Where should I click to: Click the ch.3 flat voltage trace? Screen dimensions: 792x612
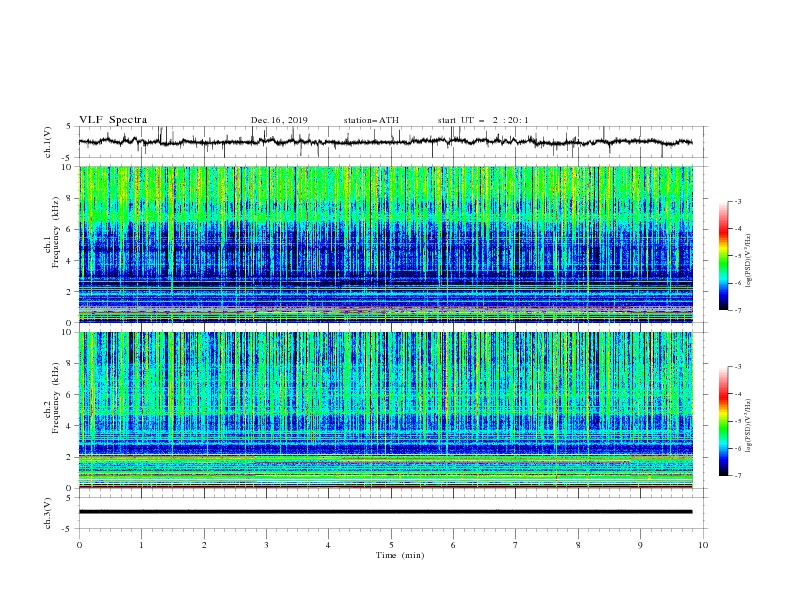coord(385,512)
